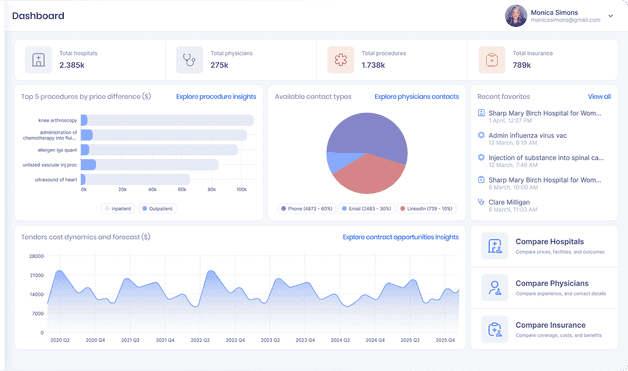Screen dimensions: 628x371
Task: Toggle the Phone (4873 - 60%) legend
Action: click(307, 209)
